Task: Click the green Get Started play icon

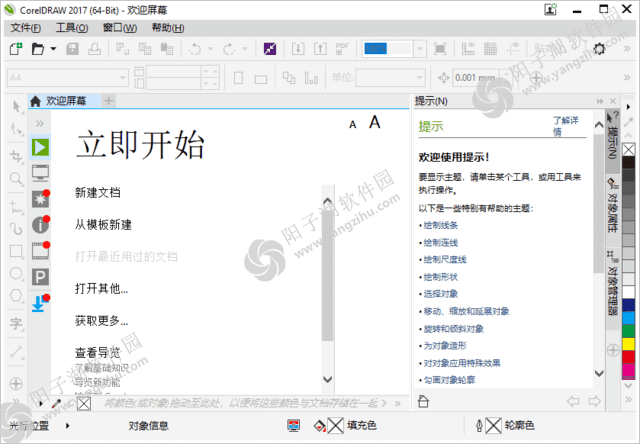Action: point(40,147)
